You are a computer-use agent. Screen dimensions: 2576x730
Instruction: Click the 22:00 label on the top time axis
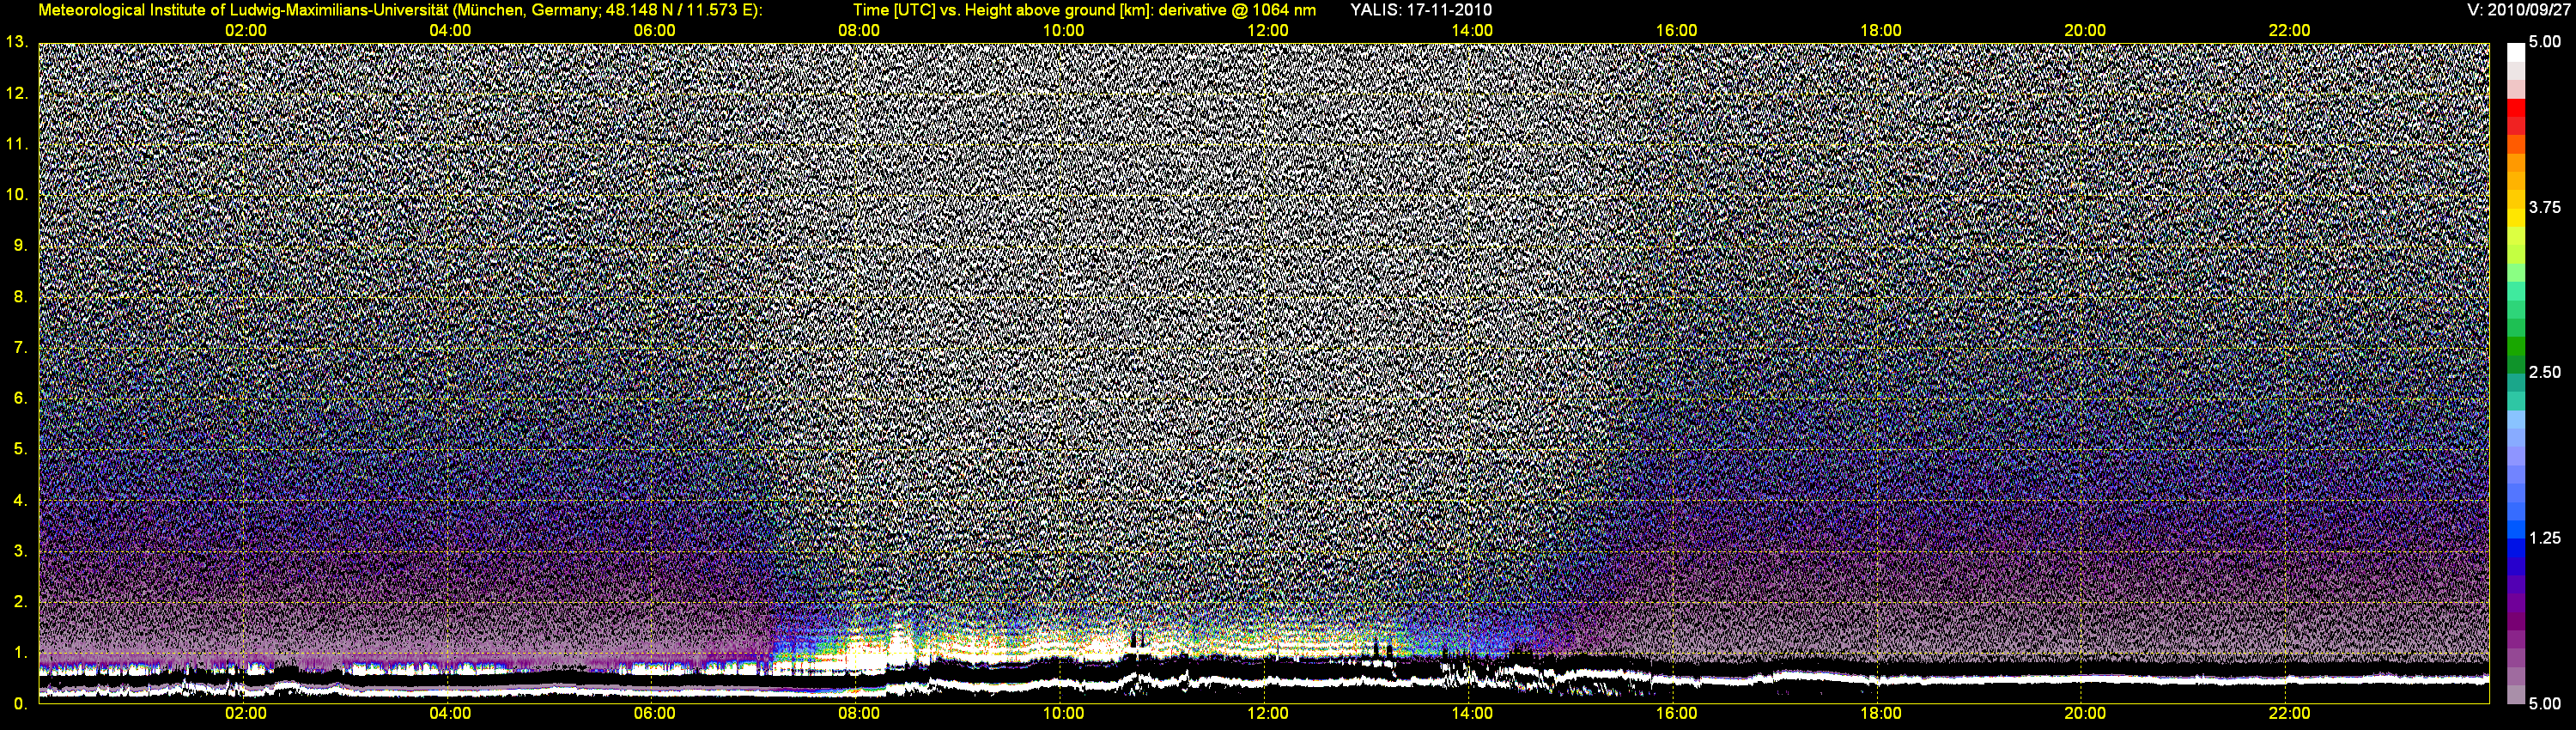(x=2289, y=30)
